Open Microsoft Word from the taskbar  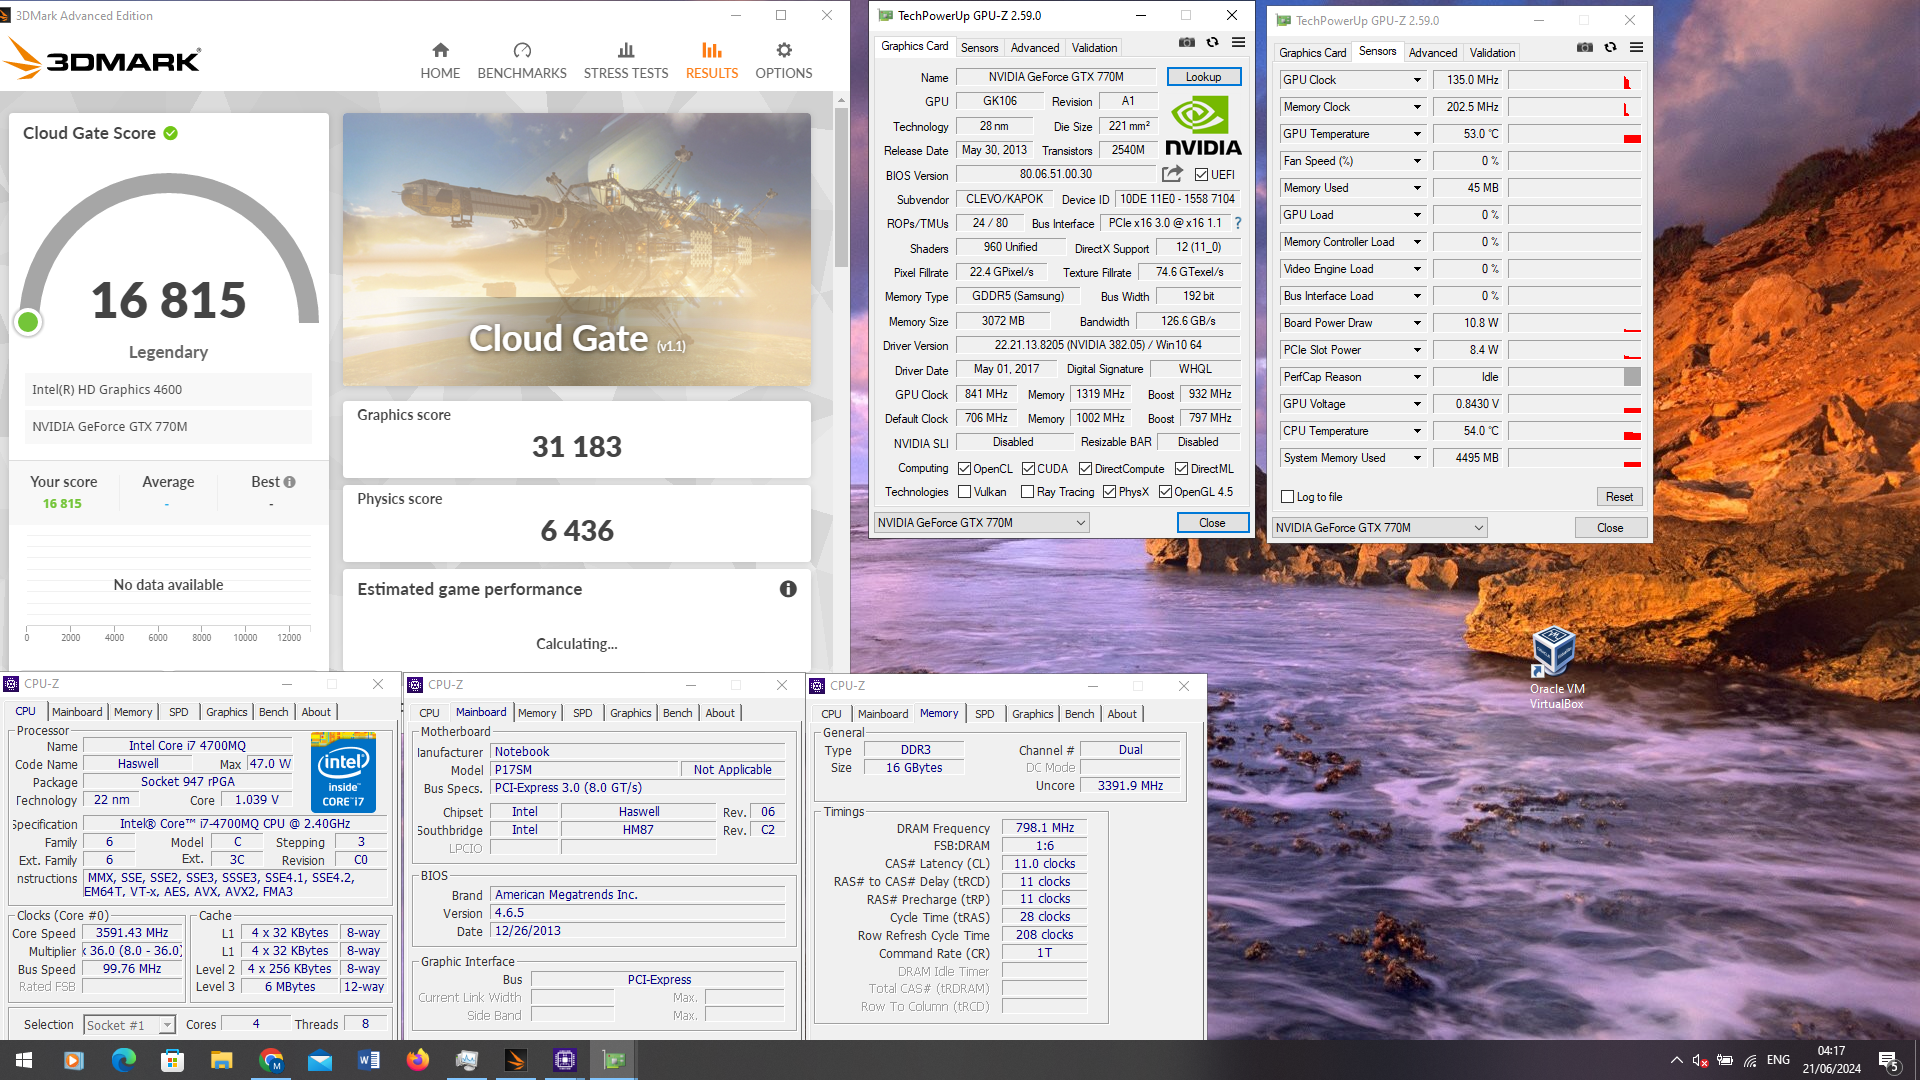pyautogui.click(x=369, y=1060)
